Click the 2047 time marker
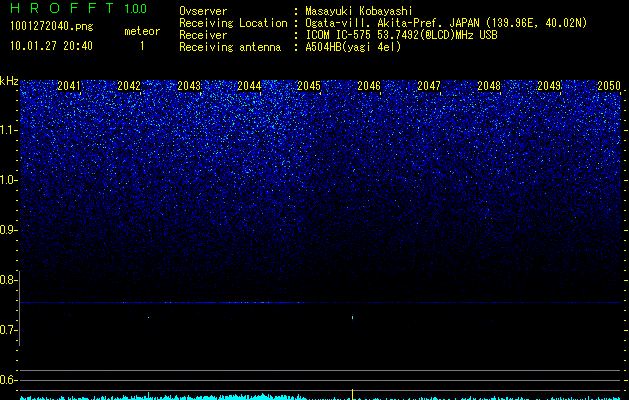Viewport: 629px width, 400px height. (429, 85)
